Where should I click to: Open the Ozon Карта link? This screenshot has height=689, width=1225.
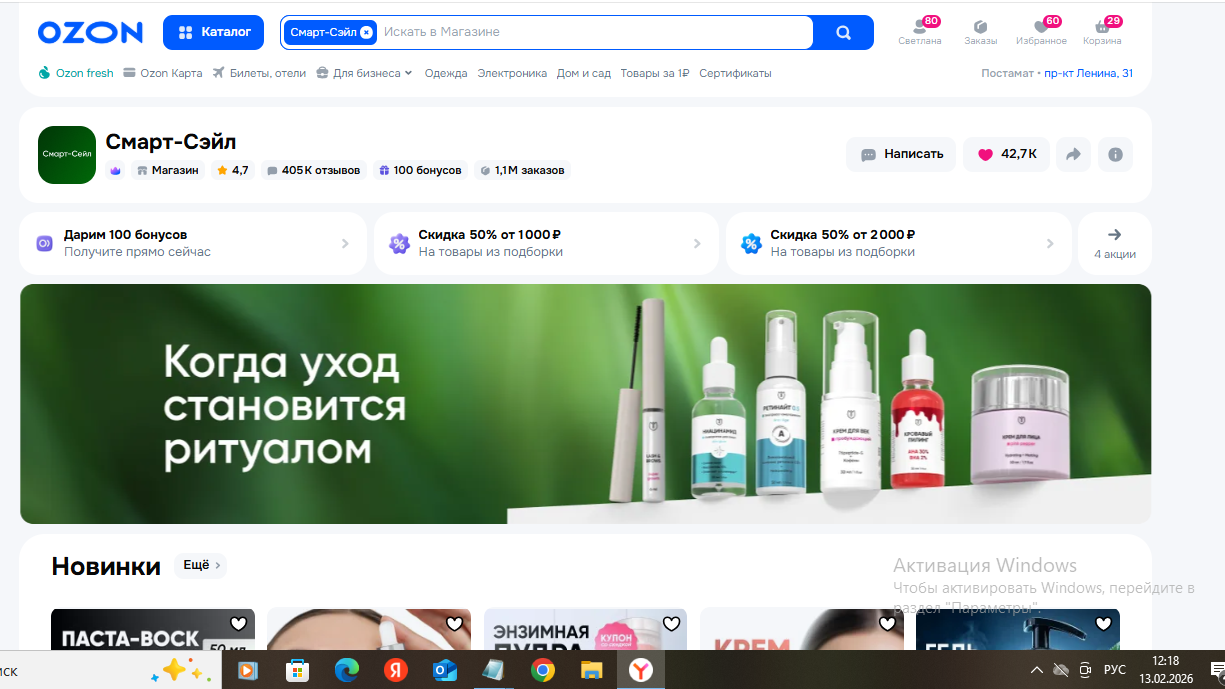(162, 73)
